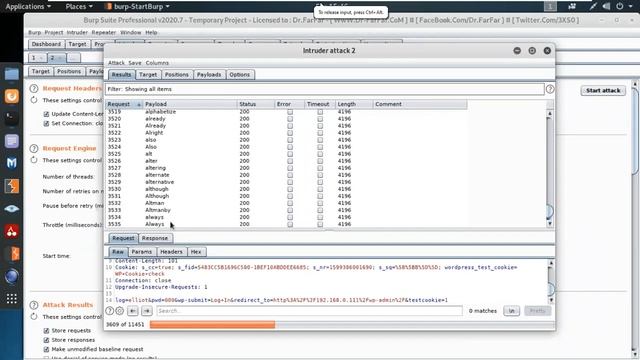The width and height of the screenshot is (640, 360).
Task: Show all applications grid icon
Action: 11,299
